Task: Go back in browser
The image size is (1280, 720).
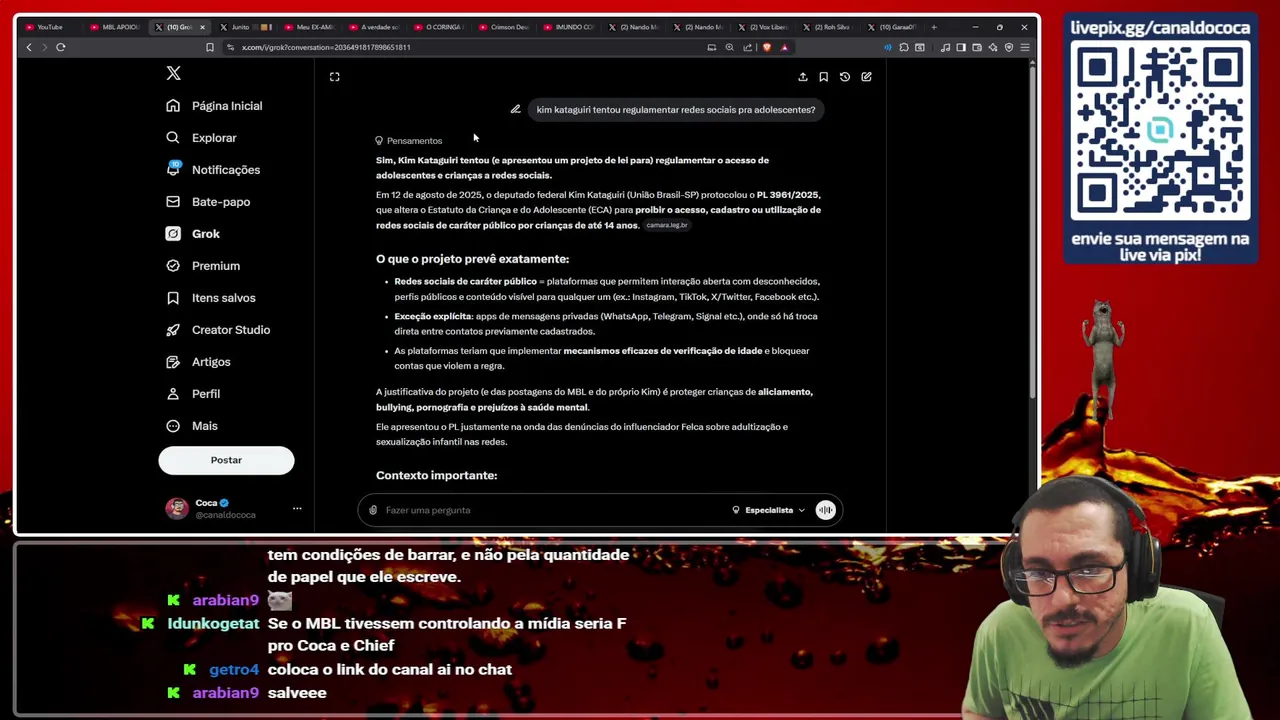Action: tap(29, 47)
